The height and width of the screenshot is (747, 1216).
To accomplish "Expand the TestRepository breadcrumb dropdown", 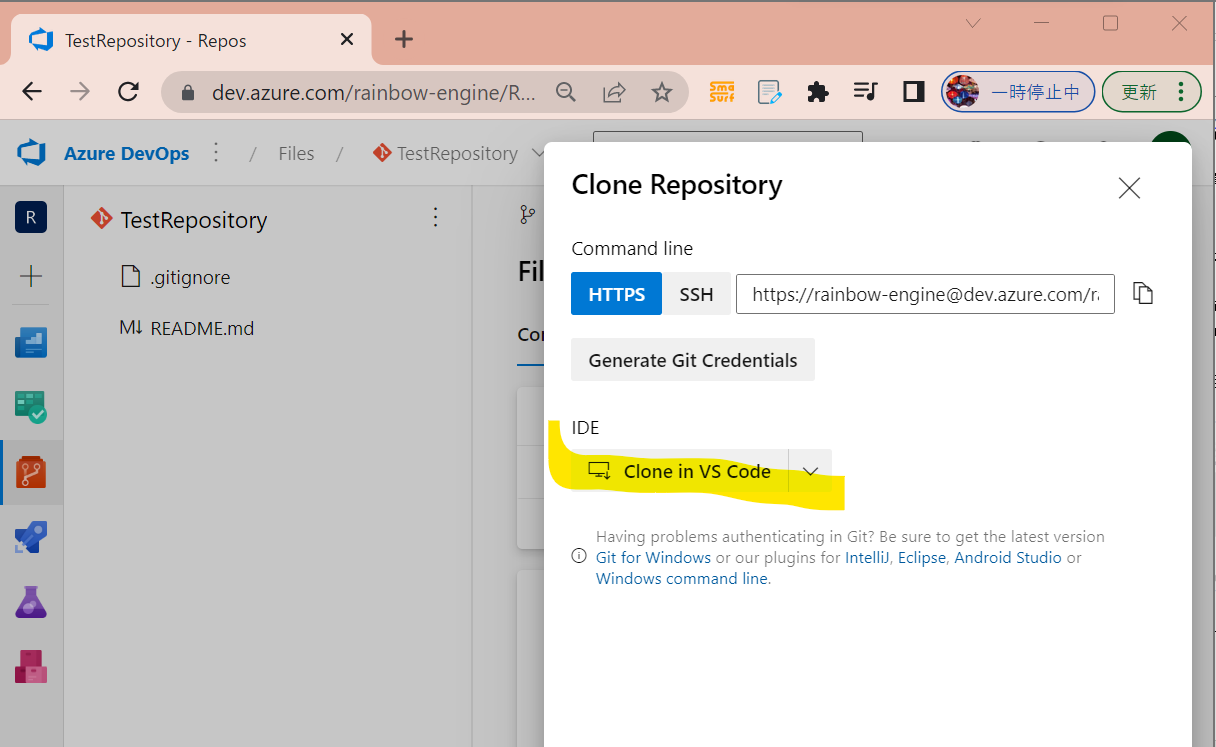I will pos(539,153).
